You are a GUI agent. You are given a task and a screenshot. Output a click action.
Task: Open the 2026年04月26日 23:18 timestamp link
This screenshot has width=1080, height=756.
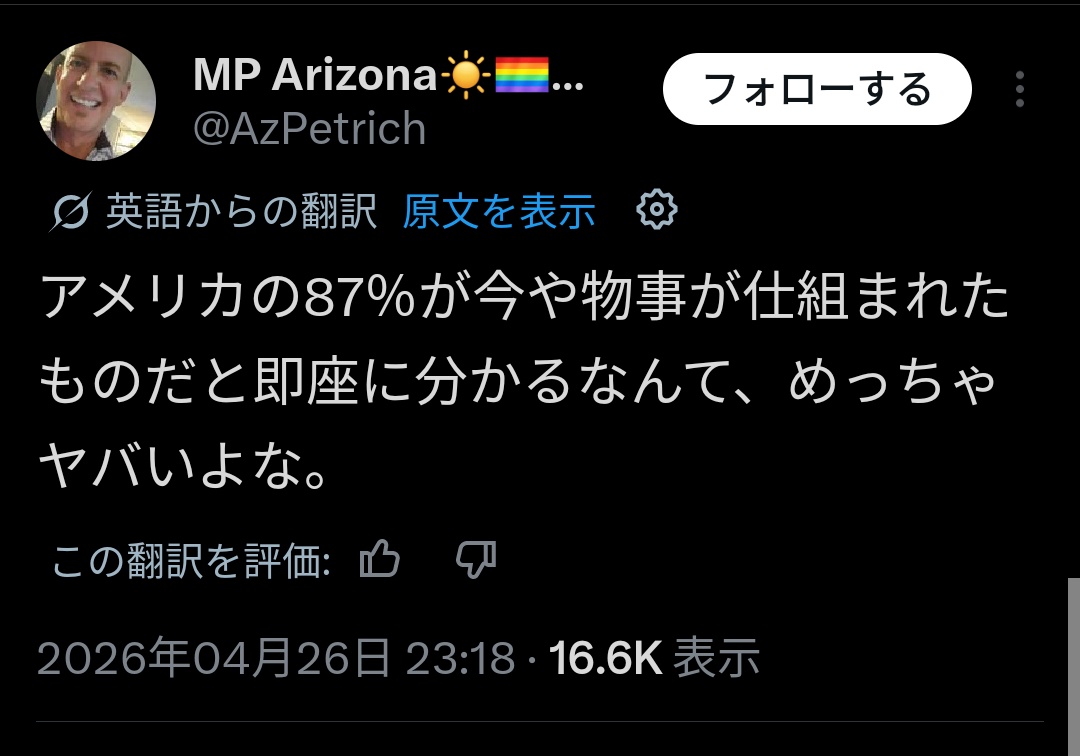[276, 658]
